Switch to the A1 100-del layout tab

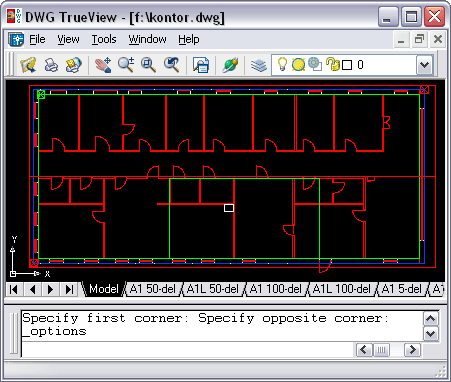(x=275, y=289)
